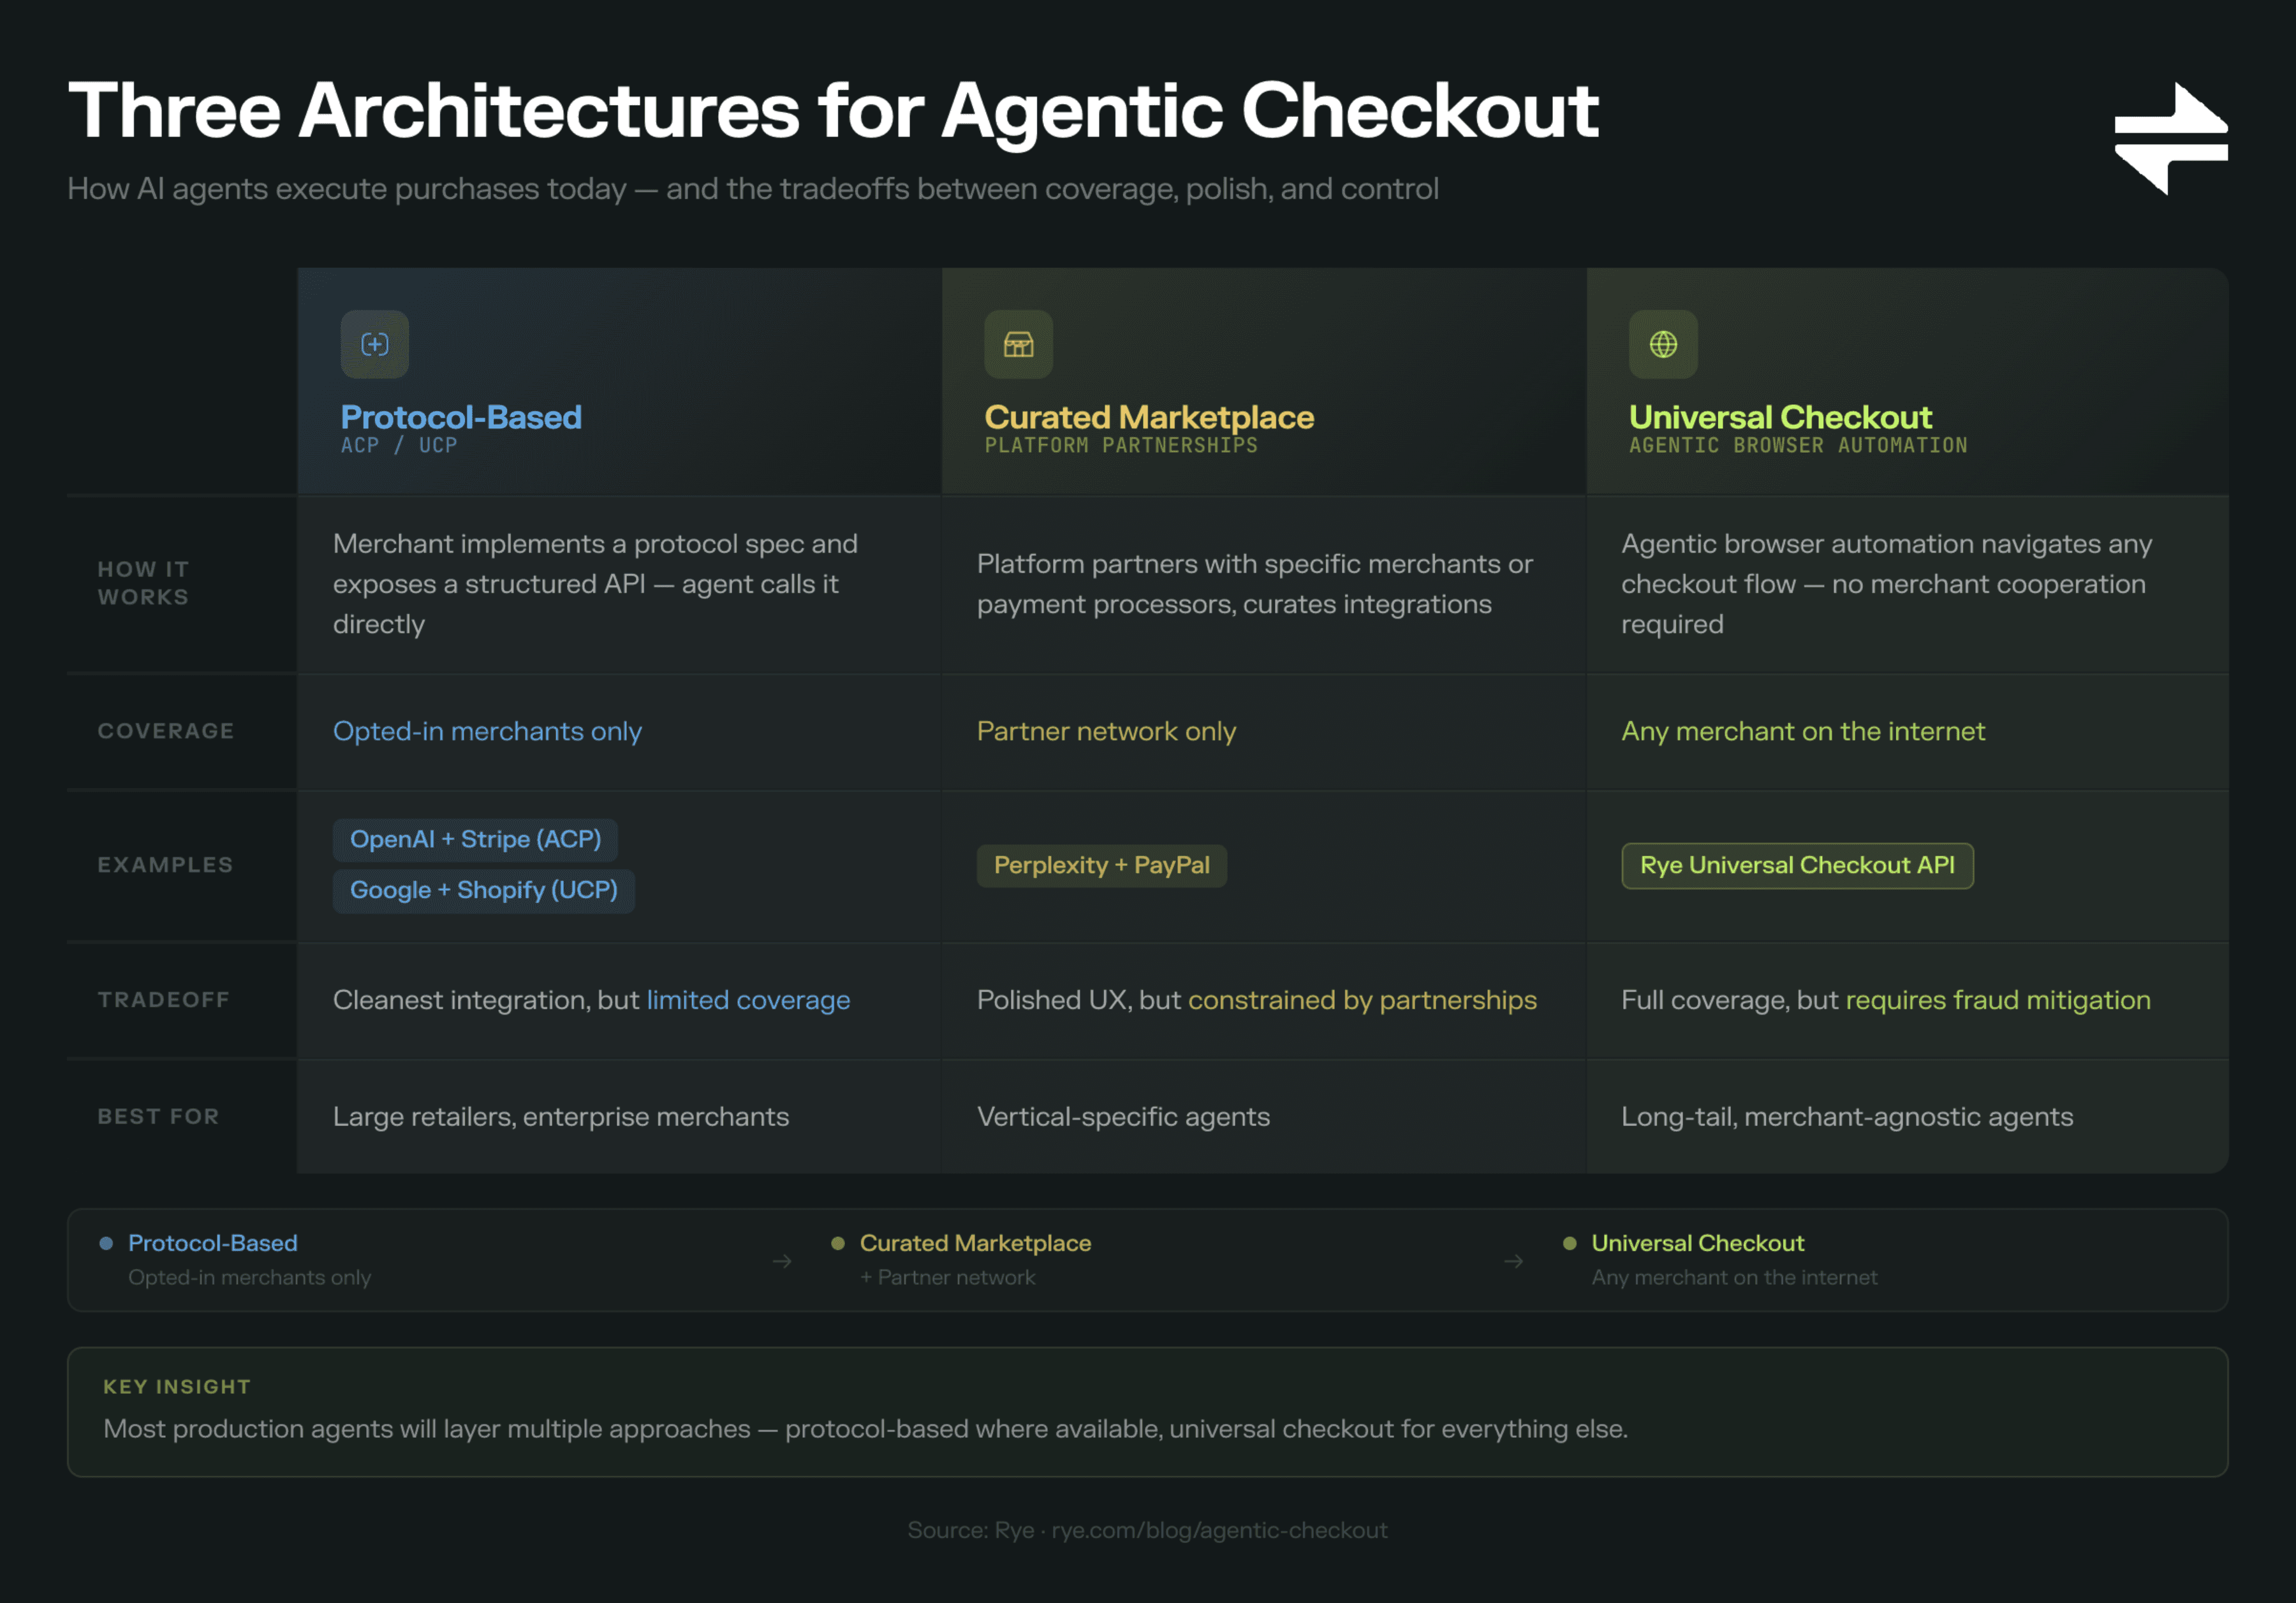Viewport: 2296px width, 1603px height.
Task: Click the Rye Universal Checkout API button
Action: tap(1796, 865)
